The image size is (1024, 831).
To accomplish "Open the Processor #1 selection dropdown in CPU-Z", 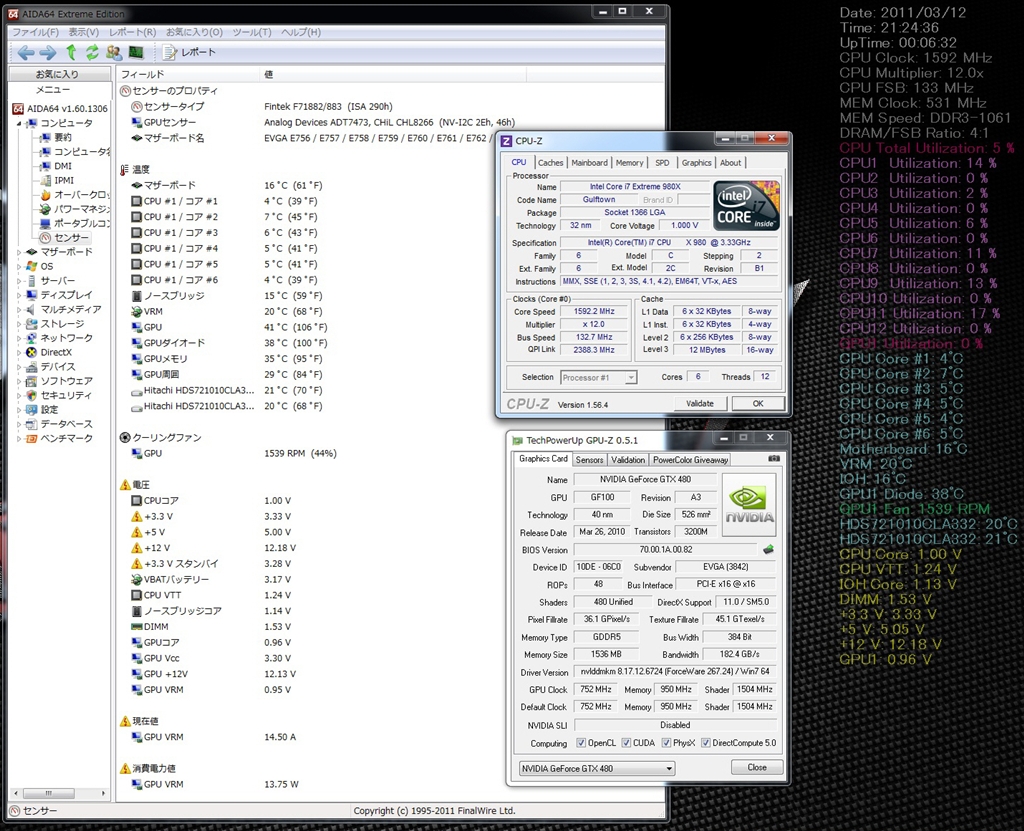I will click(598, 378).
